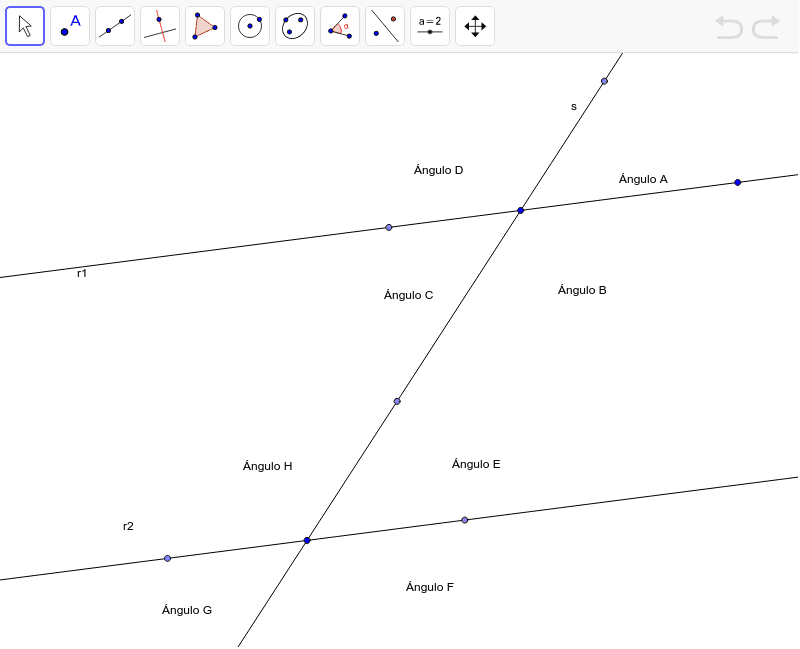Select point on r2 above Ángulo G
This screenshot has width=800, height=649.
coord(167,558)
